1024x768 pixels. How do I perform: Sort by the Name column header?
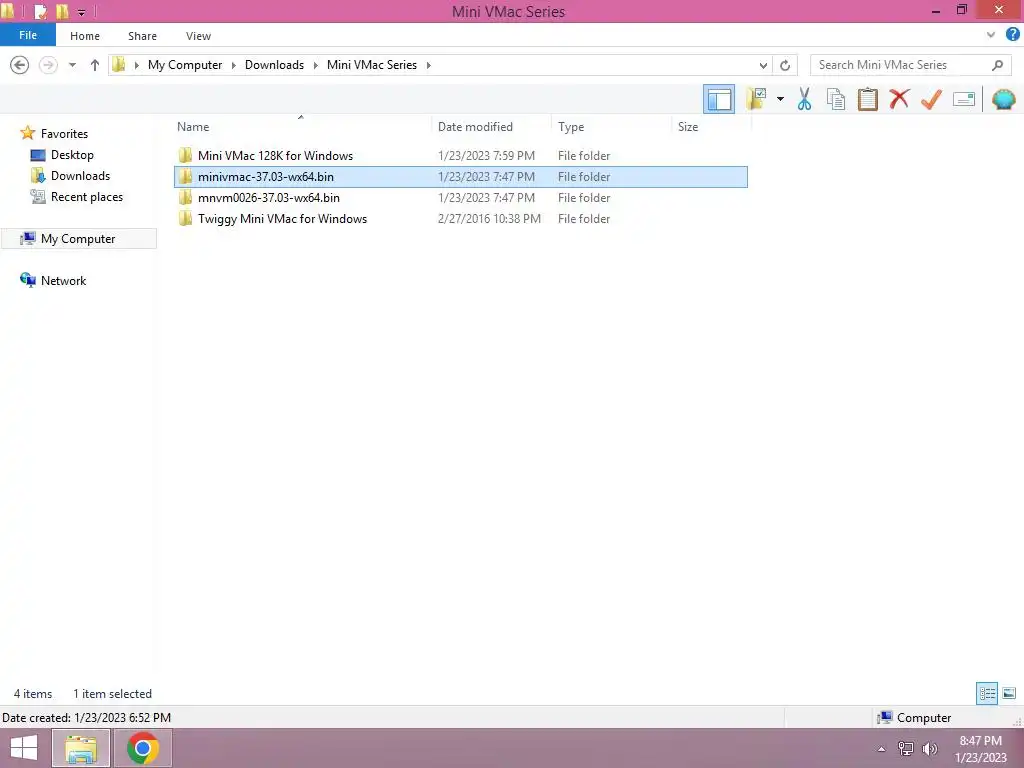pos(302,127)
